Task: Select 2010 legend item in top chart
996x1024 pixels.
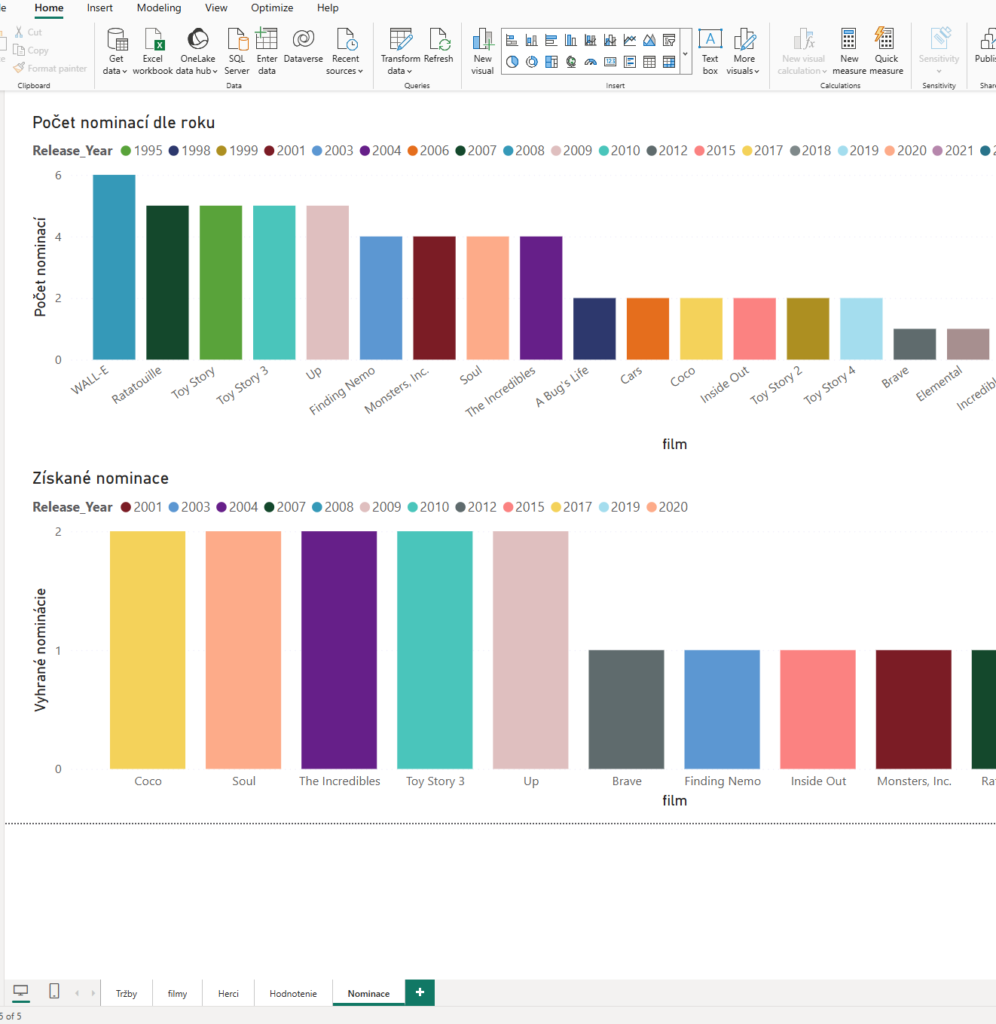Action: tap(618, 151)
